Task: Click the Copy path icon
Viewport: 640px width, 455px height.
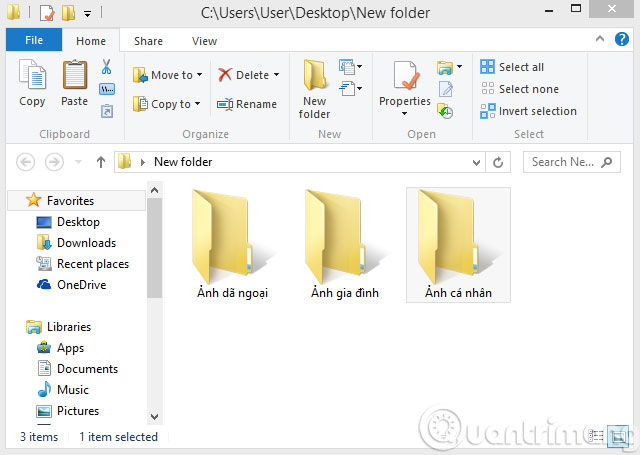Action: pos(107,89)
